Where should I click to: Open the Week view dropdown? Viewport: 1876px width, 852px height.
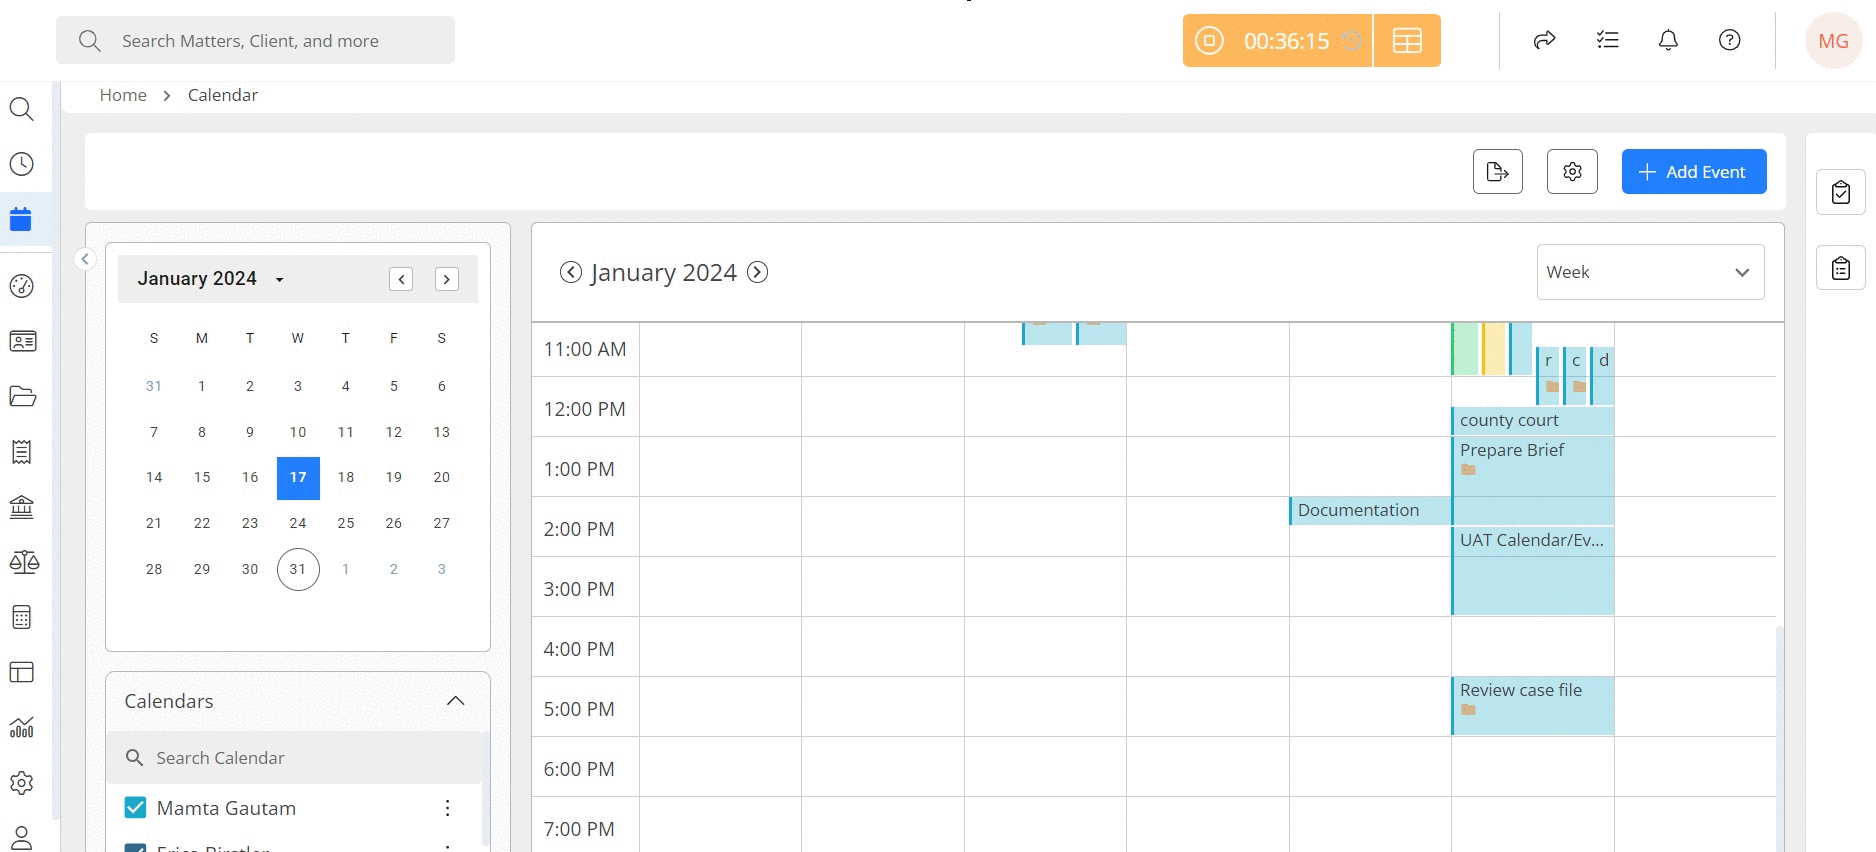coord(1650,272)
